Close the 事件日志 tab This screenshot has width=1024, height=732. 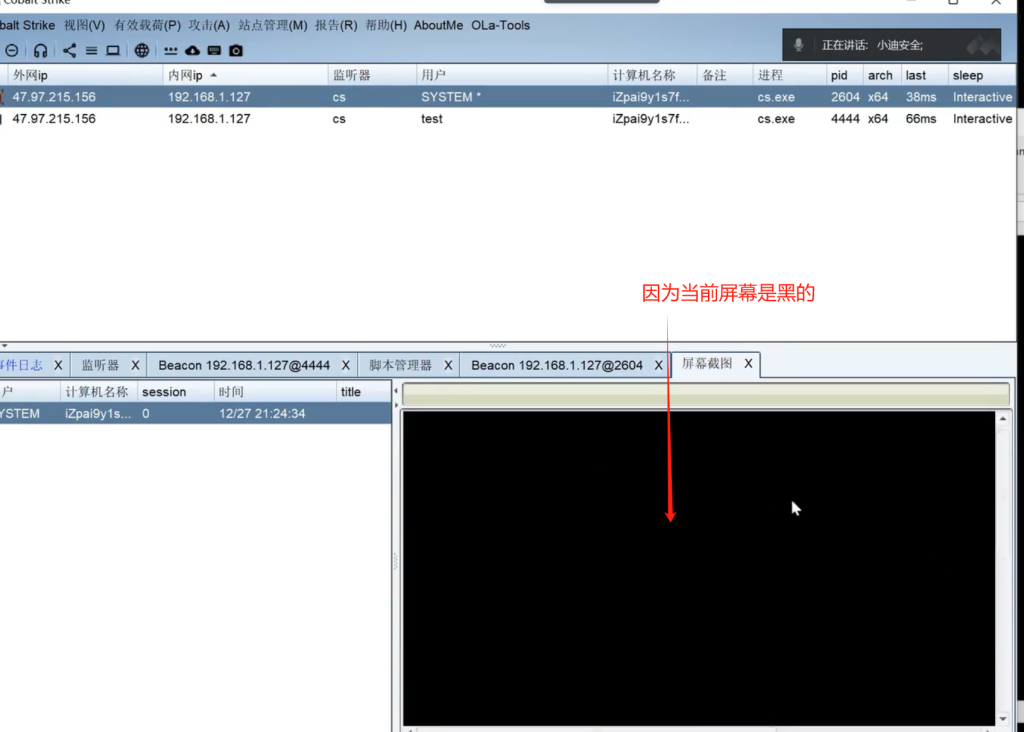tap(58, 365)
